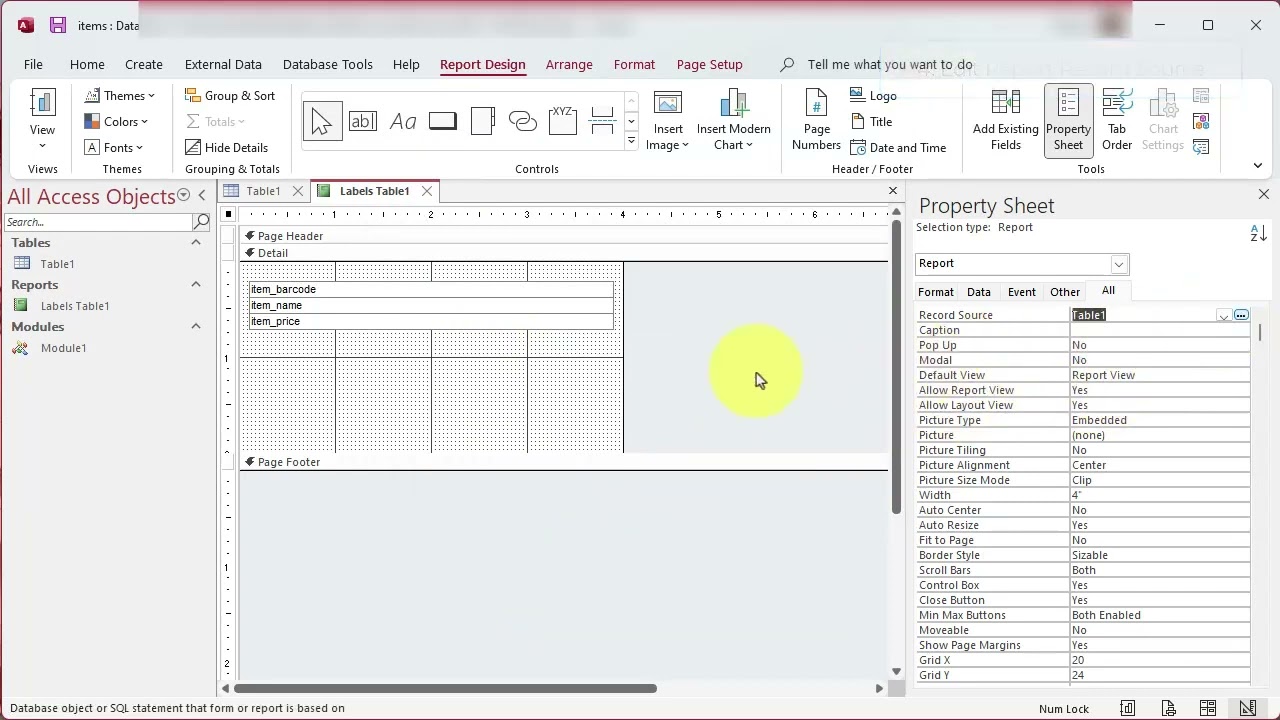The height and width of the screenshot is (720, 1280).
Task: Open the Report object selector dropdown
Action: click(1119, 264)
